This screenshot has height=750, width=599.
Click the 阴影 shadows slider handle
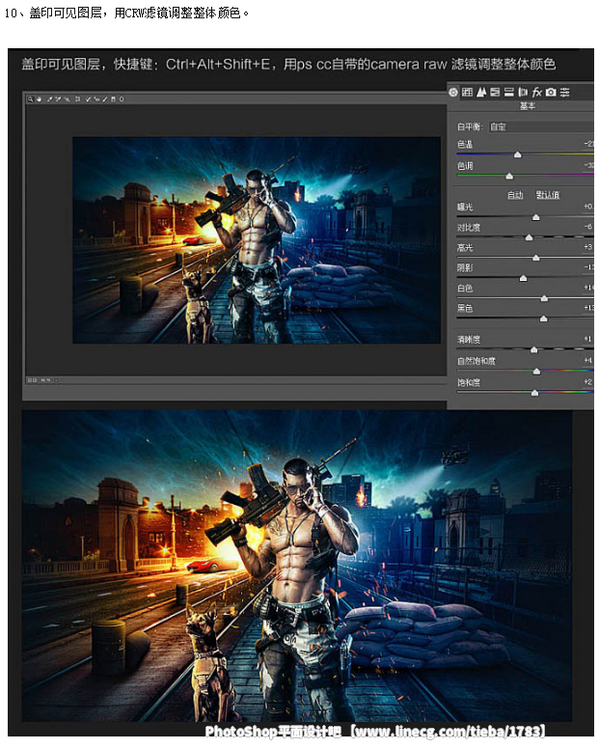[x=523, y=278]
